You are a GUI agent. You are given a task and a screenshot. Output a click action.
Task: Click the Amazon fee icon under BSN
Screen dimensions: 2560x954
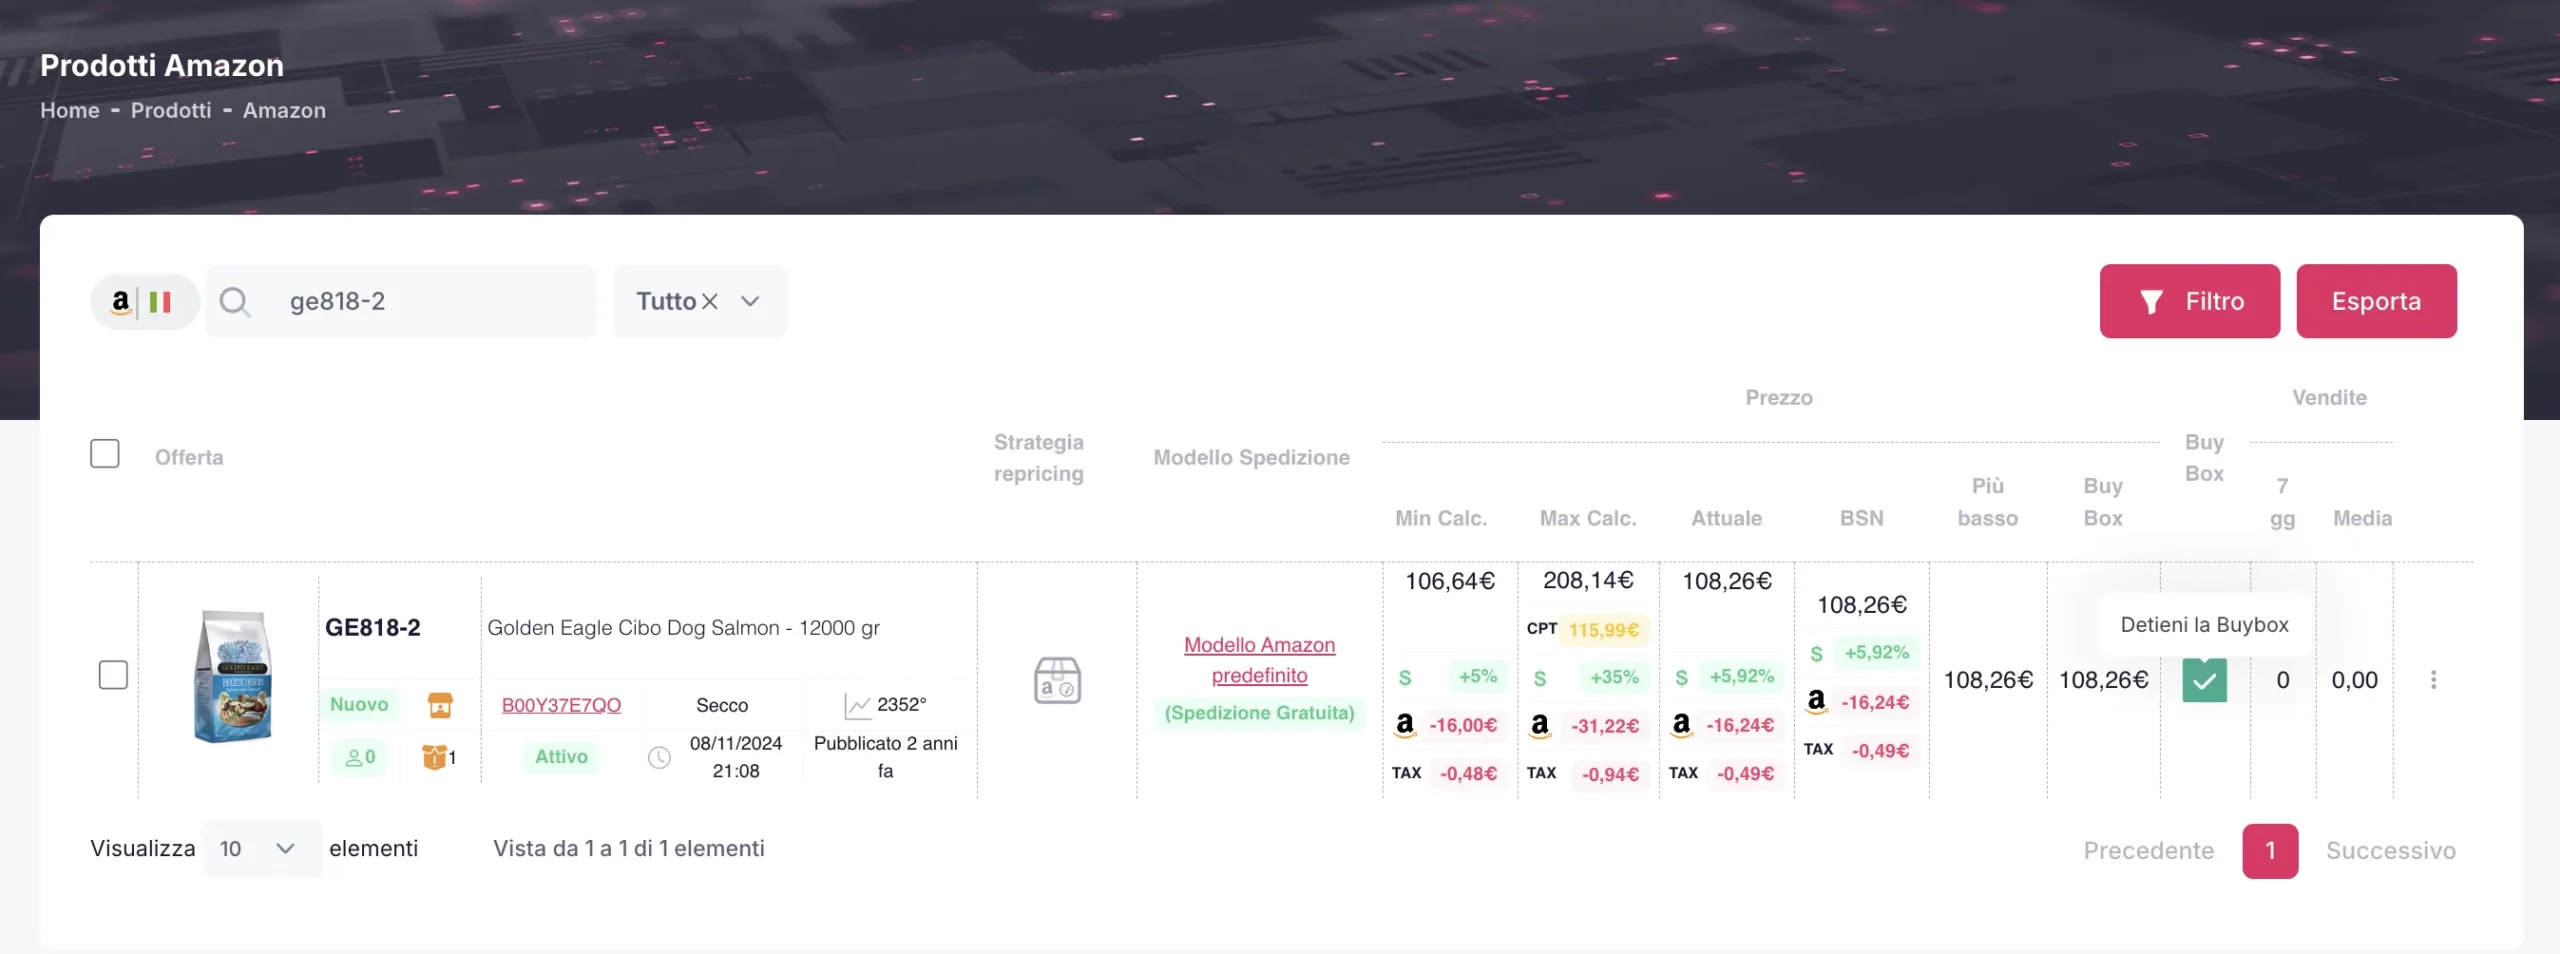[x=1817, y=701]
